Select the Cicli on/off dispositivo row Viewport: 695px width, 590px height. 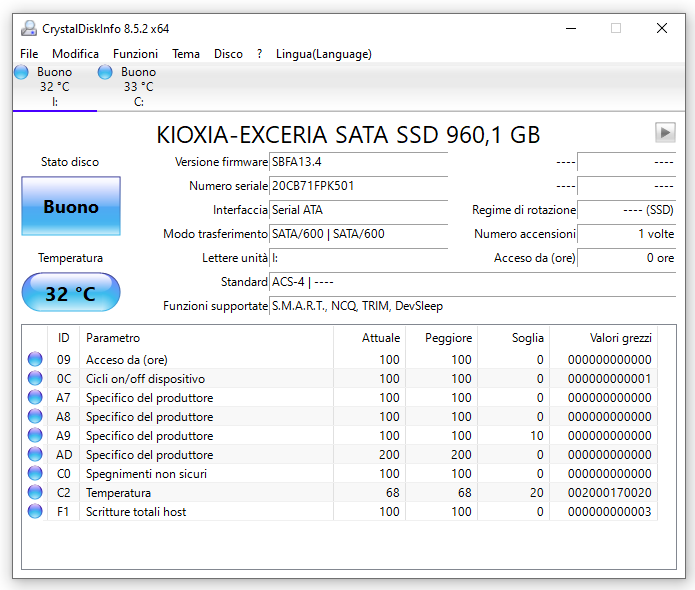pos(340,379)
